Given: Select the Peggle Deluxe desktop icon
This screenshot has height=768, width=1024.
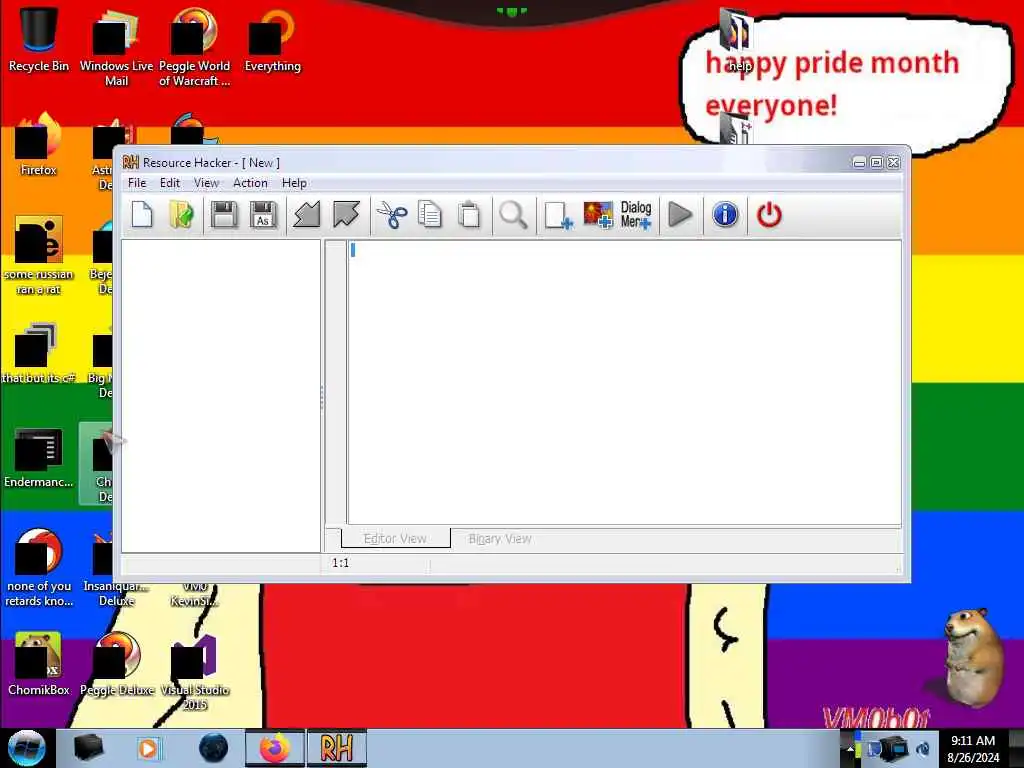Looking at the screenshot, I should (117, 664).
